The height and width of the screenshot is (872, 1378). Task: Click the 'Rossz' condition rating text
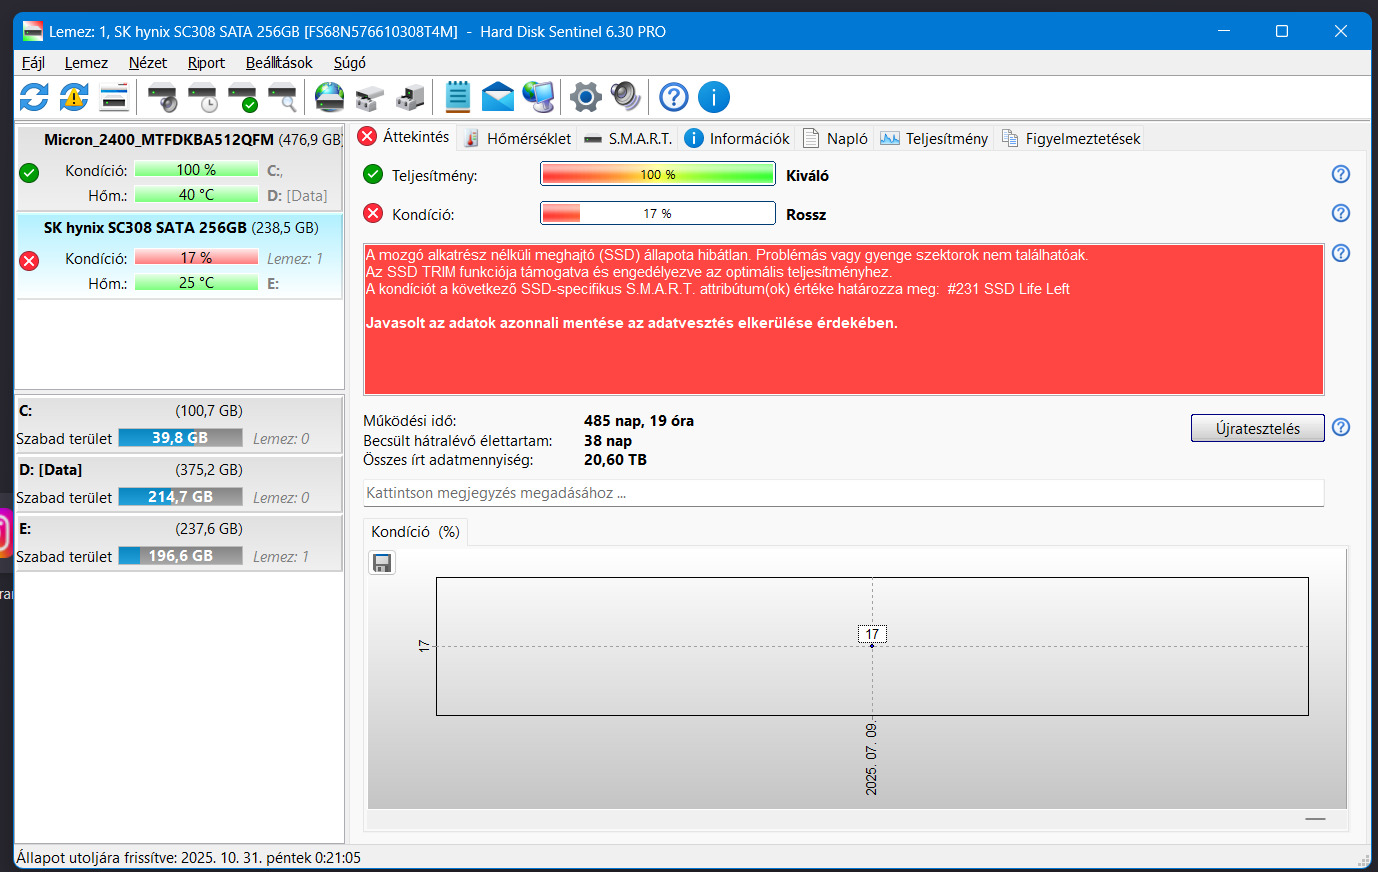tap(806, 215)
